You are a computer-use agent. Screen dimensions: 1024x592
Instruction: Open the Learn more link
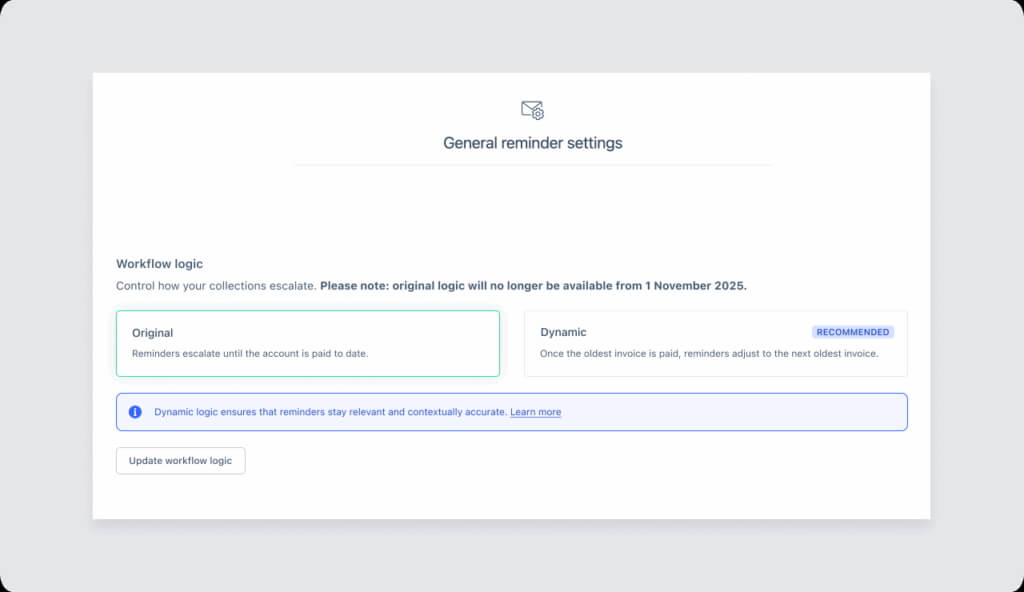click(x=535, y=412)
